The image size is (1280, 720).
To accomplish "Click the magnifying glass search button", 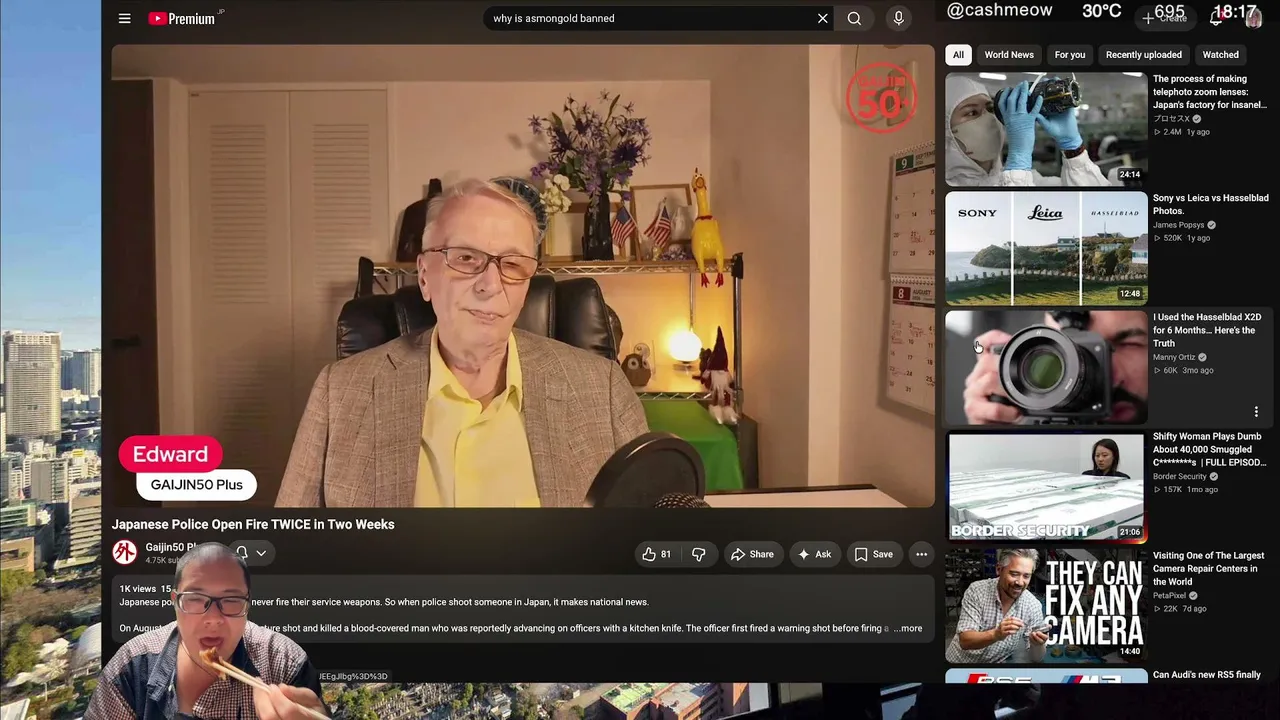I will (x=854, y=18).
